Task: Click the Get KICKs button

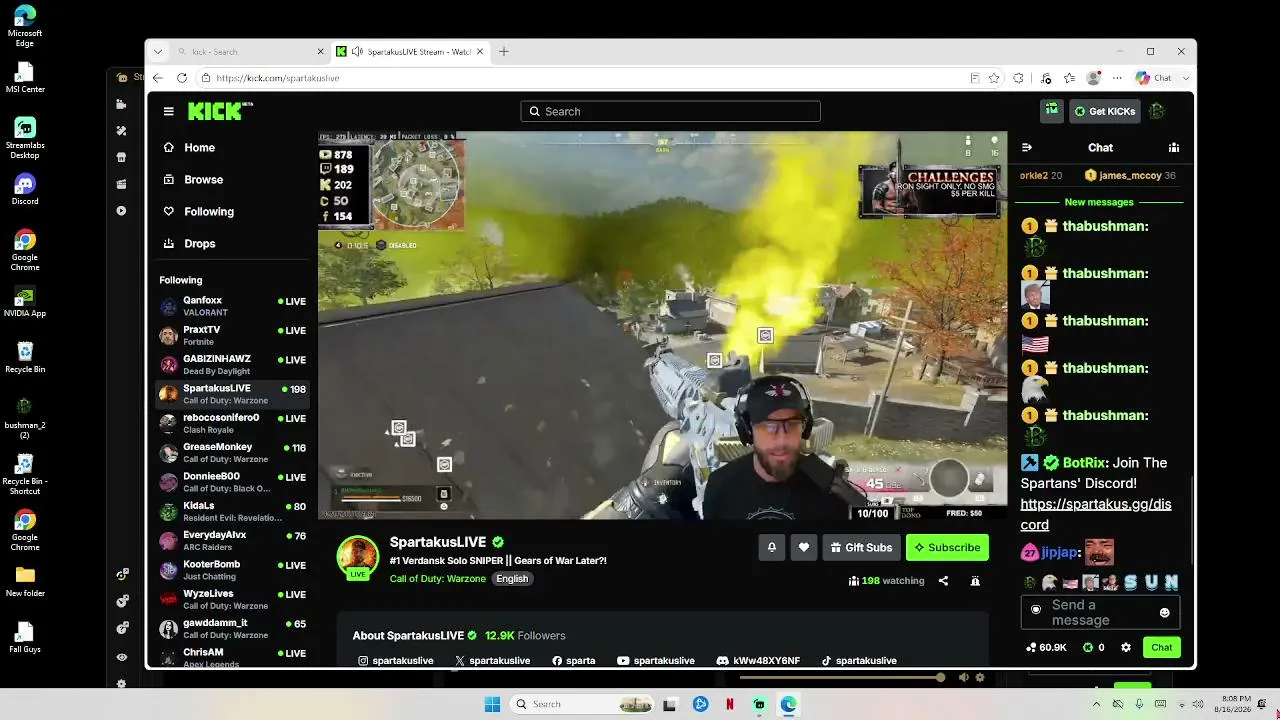Action: coord(1105,111)
